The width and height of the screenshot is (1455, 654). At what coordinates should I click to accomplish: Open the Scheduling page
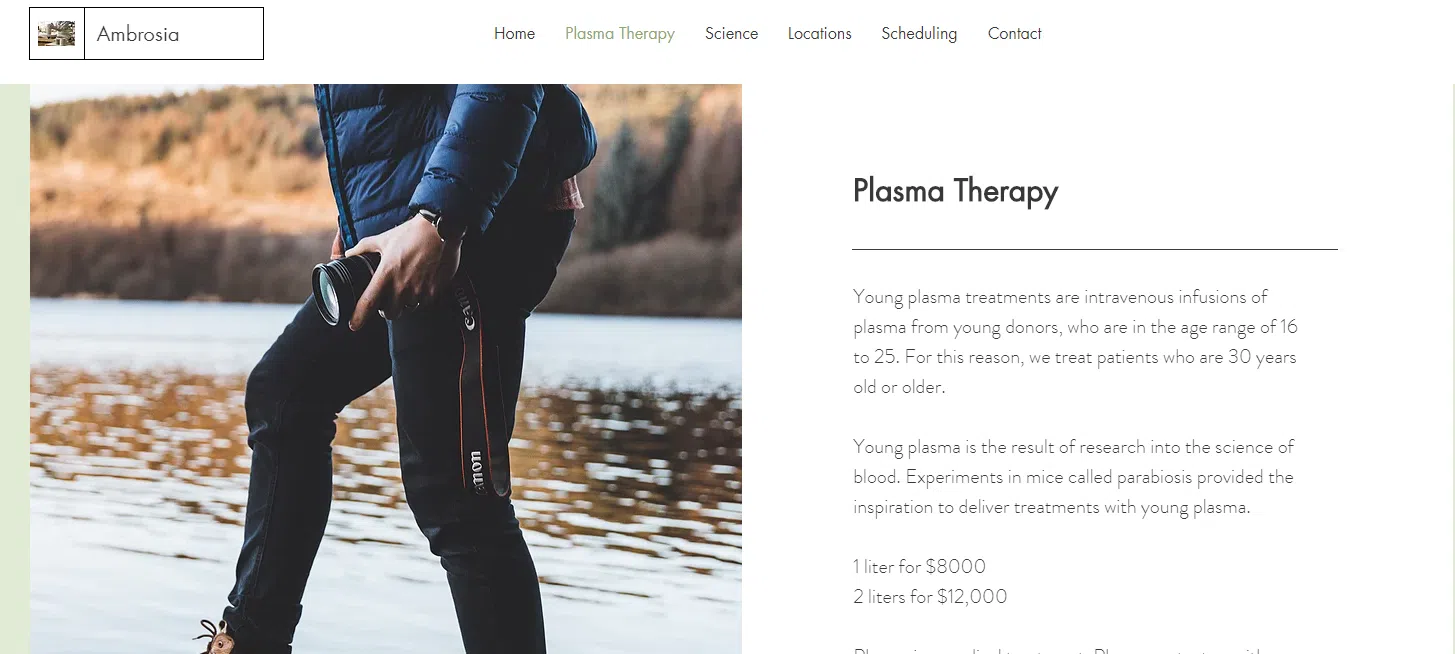pos(918,34)
